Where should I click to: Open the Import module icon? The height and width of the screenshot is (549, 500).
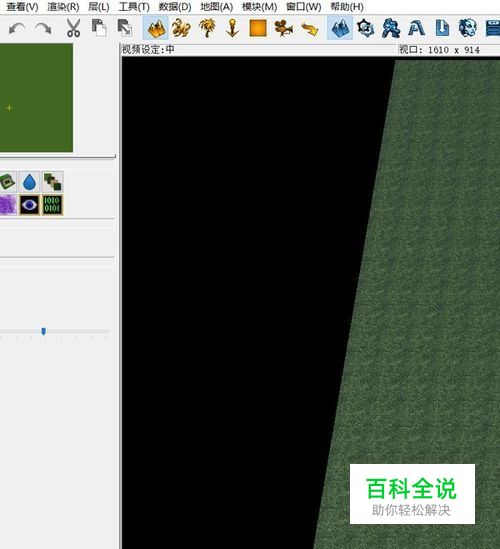442,28
